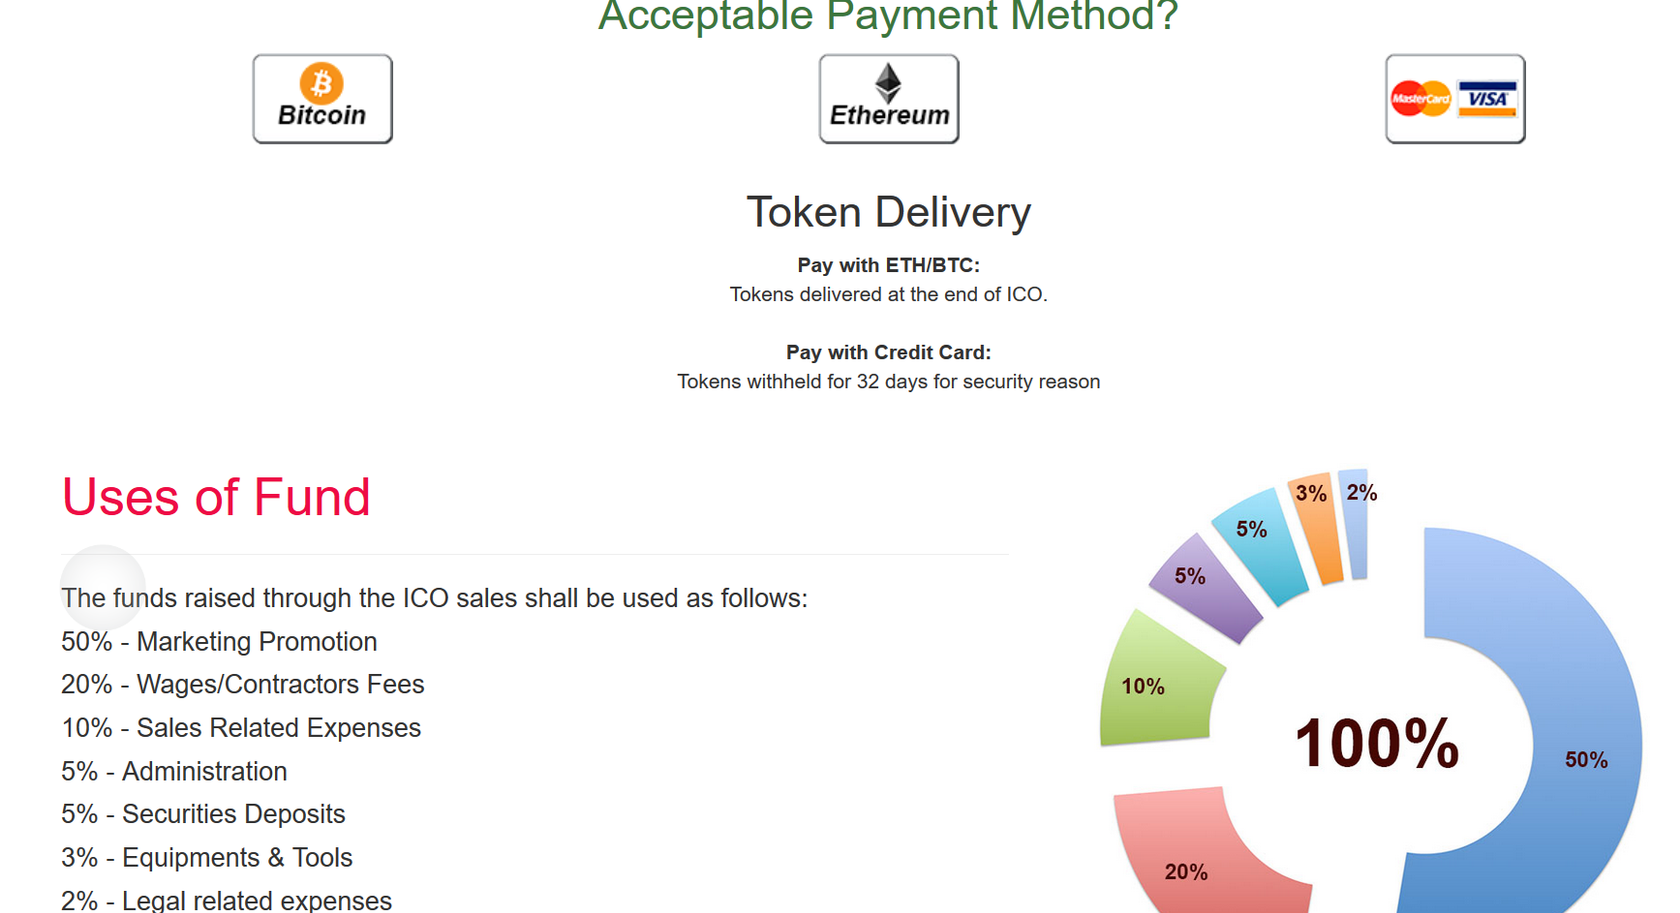Click the red "Uses of Fund" heading

point(216,497)
